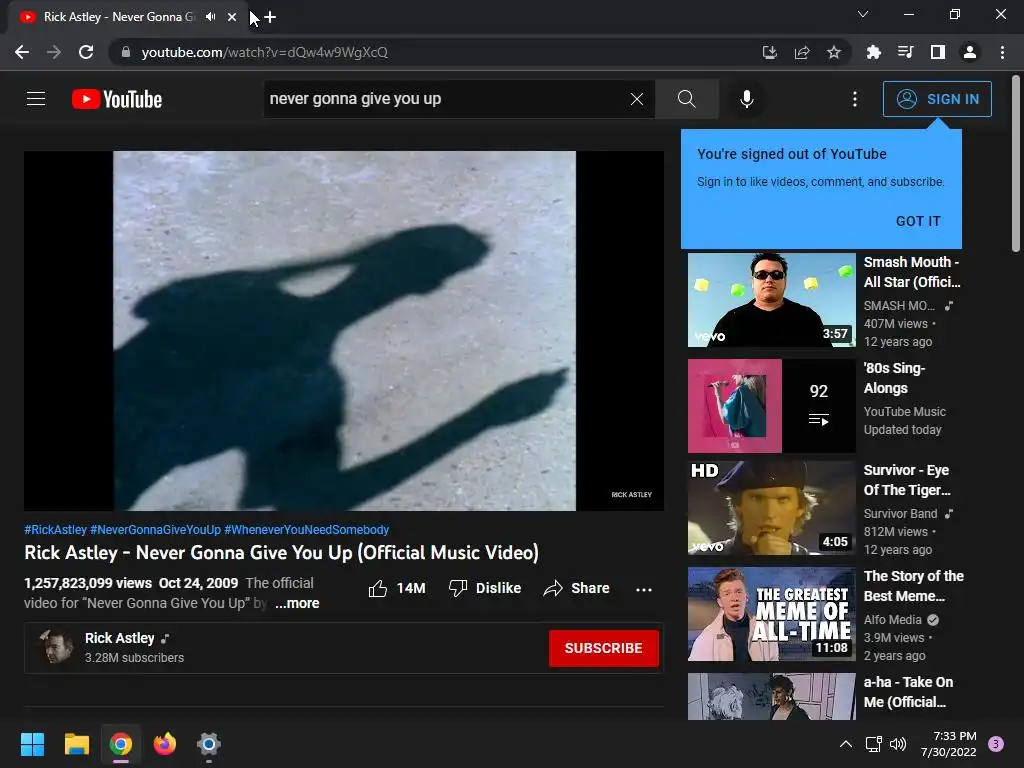Open YouTube settings three-dot menu
Screen dimensions: 1024x768
[855, 99]
